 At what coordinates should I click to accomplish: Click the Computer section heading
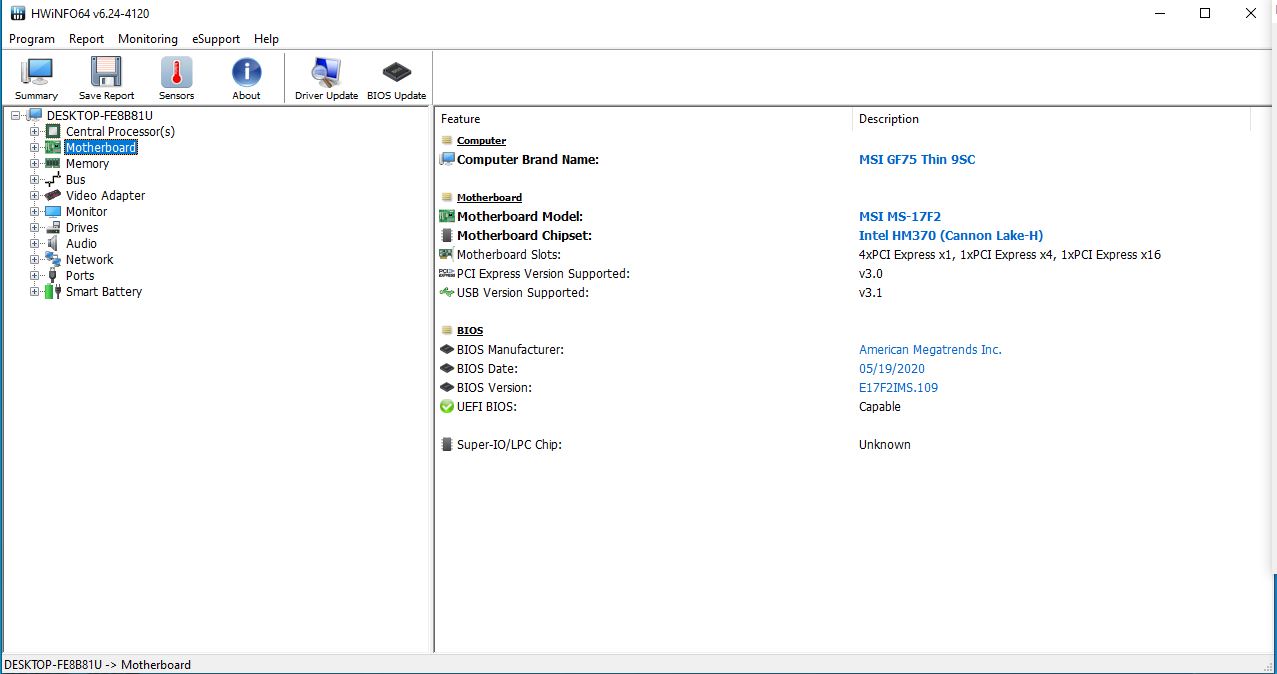[x=481, y=141]
